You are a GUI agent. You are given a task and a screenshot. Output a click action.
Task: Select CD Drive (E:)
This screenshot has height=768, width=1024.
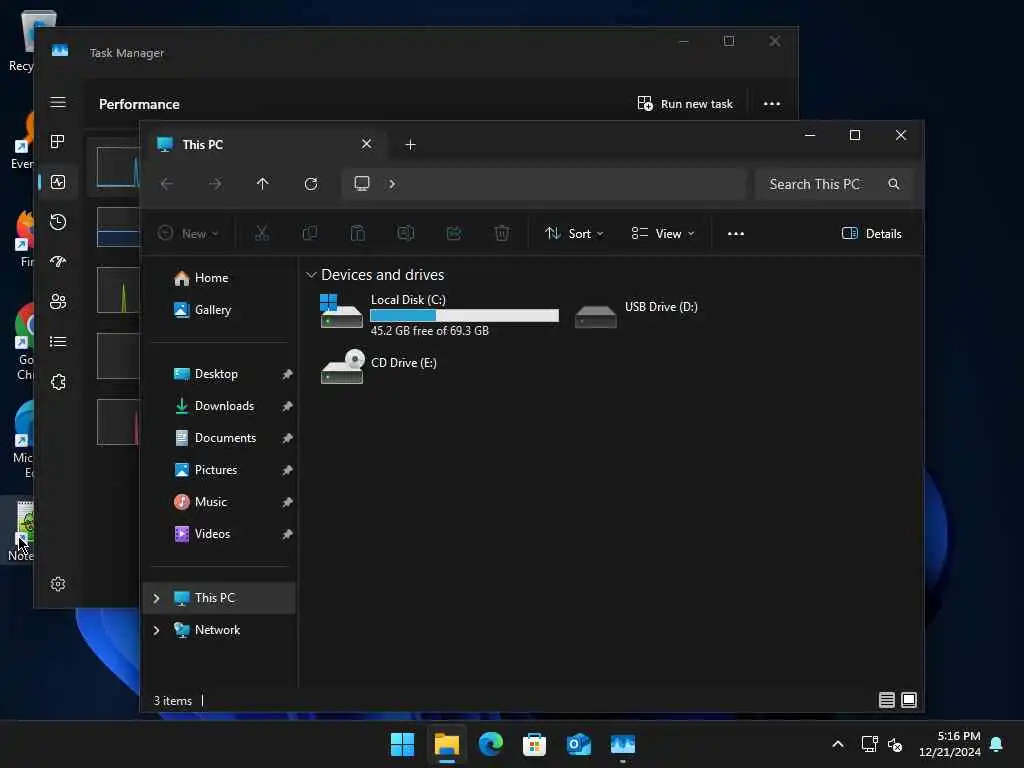pos(379,366)
